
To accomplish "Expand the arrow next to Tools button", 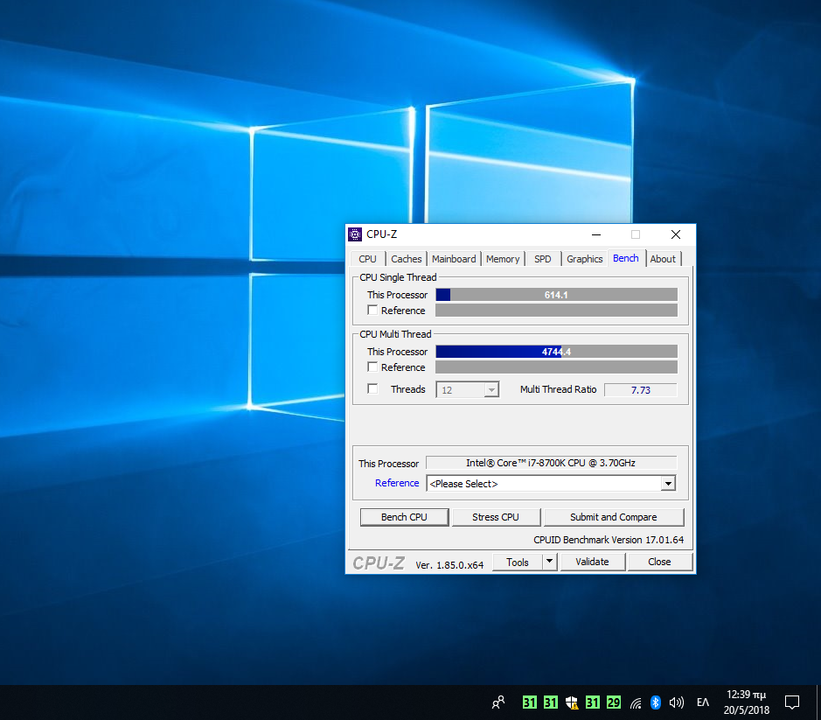I will 549,561.
